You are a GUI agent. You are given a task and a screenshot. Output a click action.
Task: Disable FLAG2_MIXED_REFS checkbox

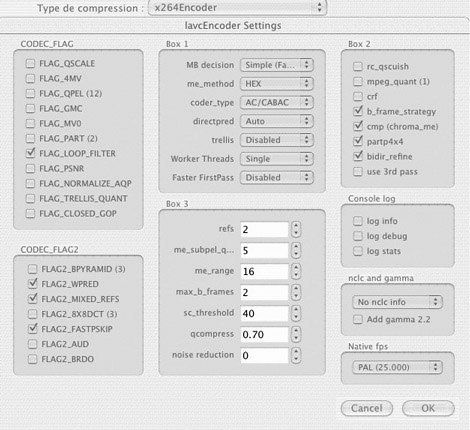click(x=32, y=299)
